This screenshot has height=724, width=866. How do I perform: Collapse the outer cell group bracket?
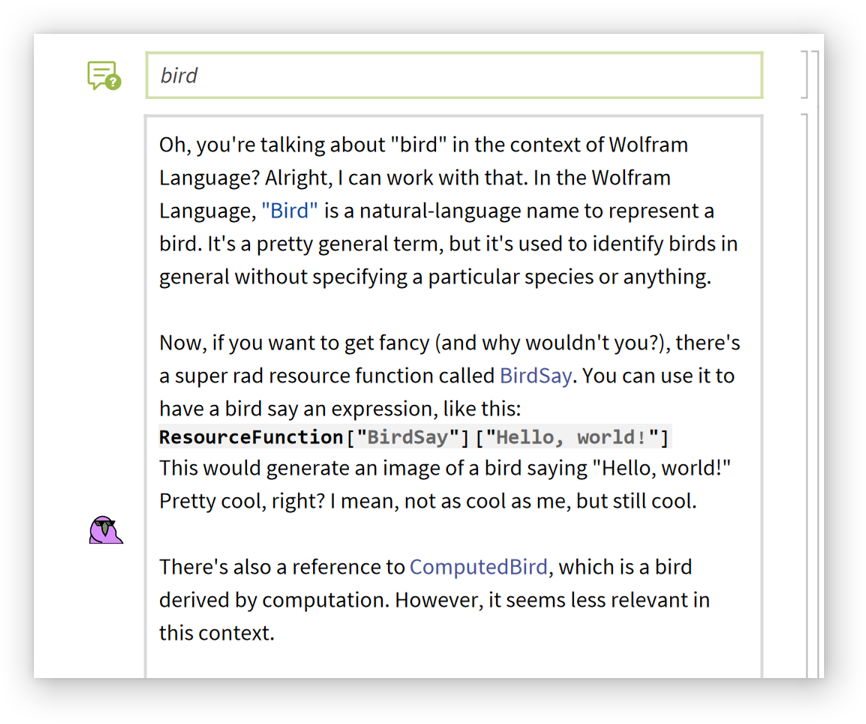pyautogui.click(x=815, y=360)
